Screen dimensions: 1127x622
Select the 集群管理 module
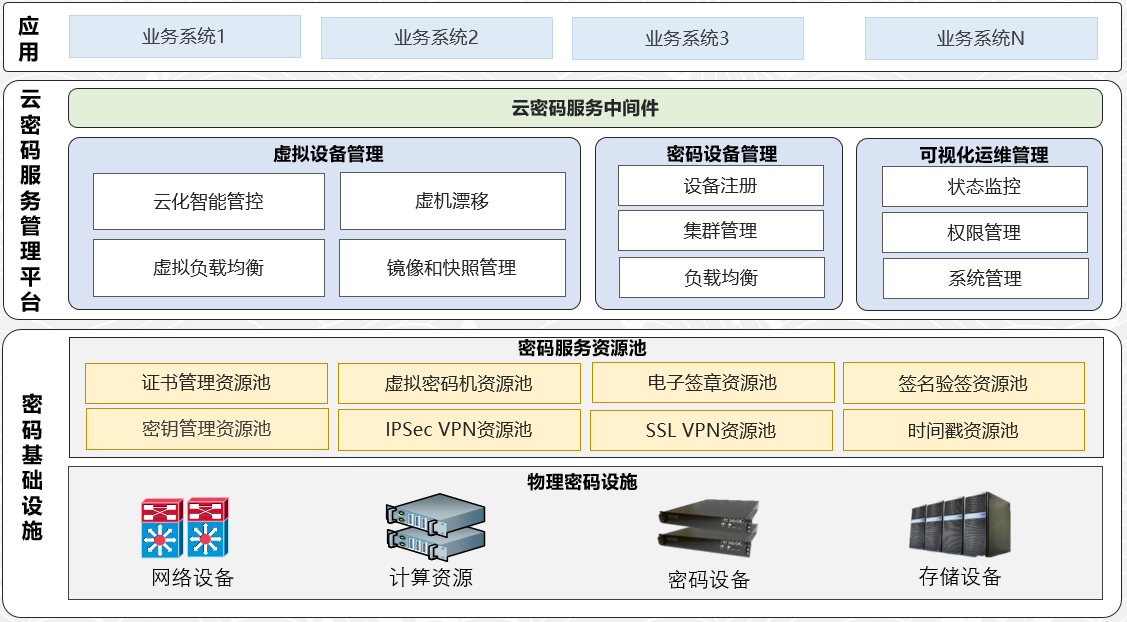tap(721, 231)
